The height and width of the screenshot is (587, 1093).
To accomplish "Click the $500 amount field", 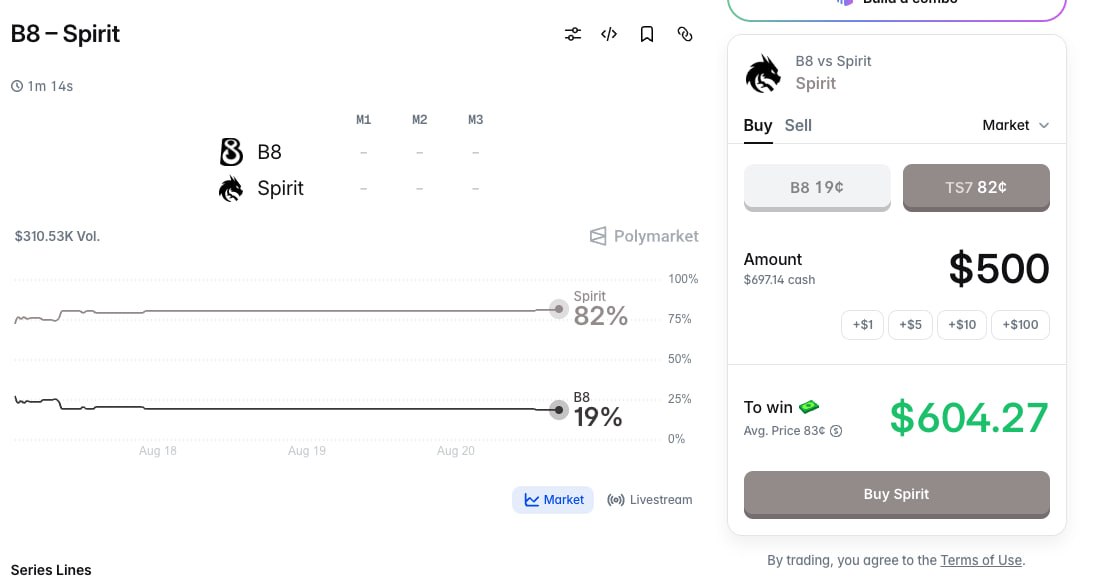I will (998, 268).
